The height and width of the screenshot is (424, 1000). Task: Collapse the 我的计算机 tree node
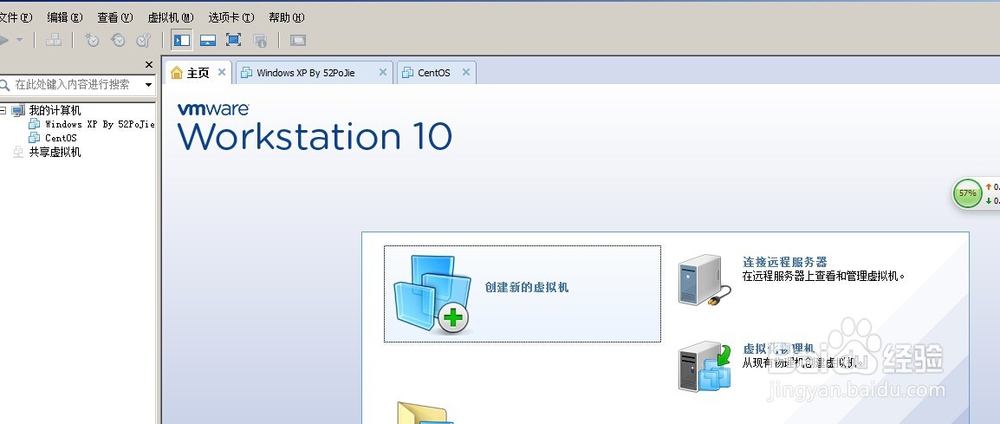[3, 110]
